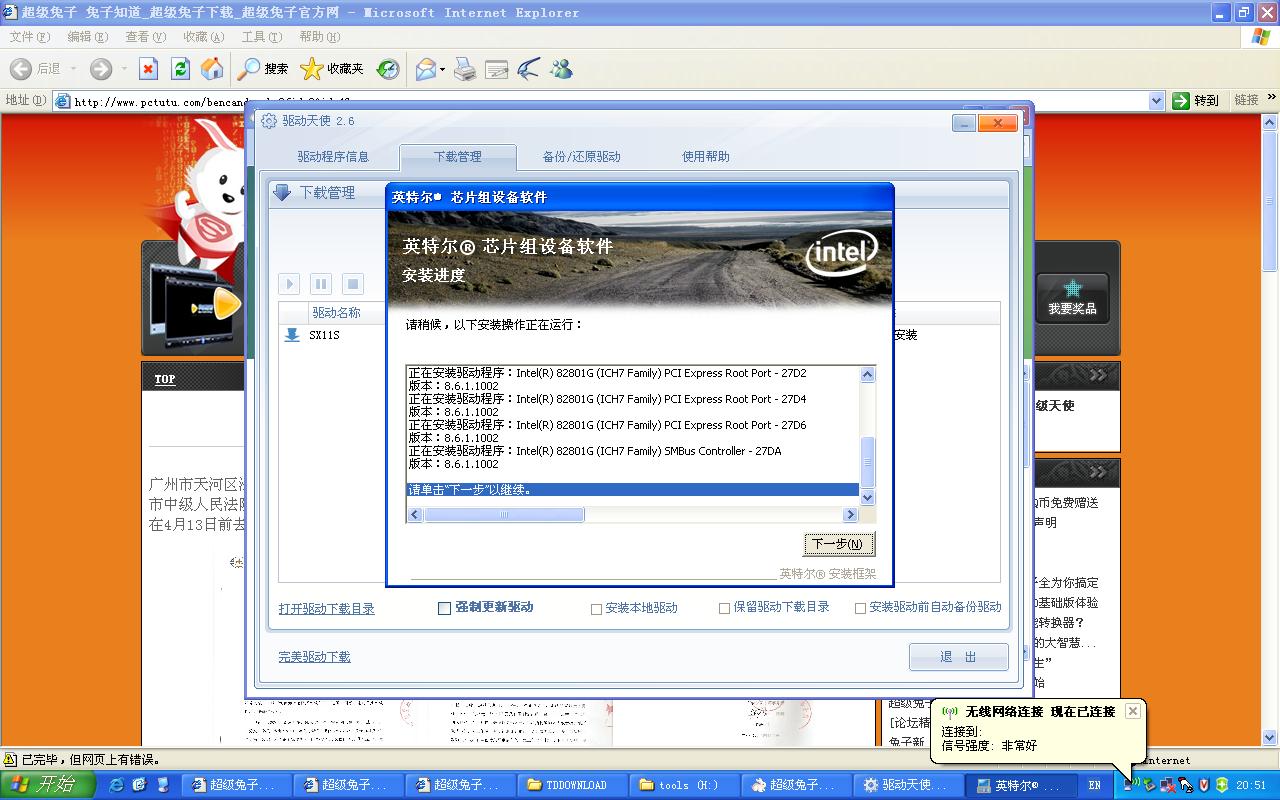Click the pause download icon in 驱动天使
This screenshot has width=1280, height=800.
click(x=321, y=284)
